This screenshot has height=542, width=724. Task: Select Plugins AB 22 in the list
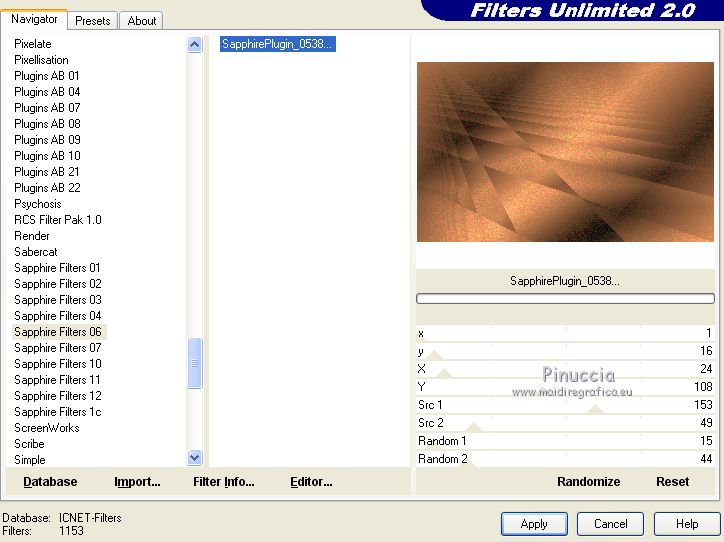tap(47, 188)
